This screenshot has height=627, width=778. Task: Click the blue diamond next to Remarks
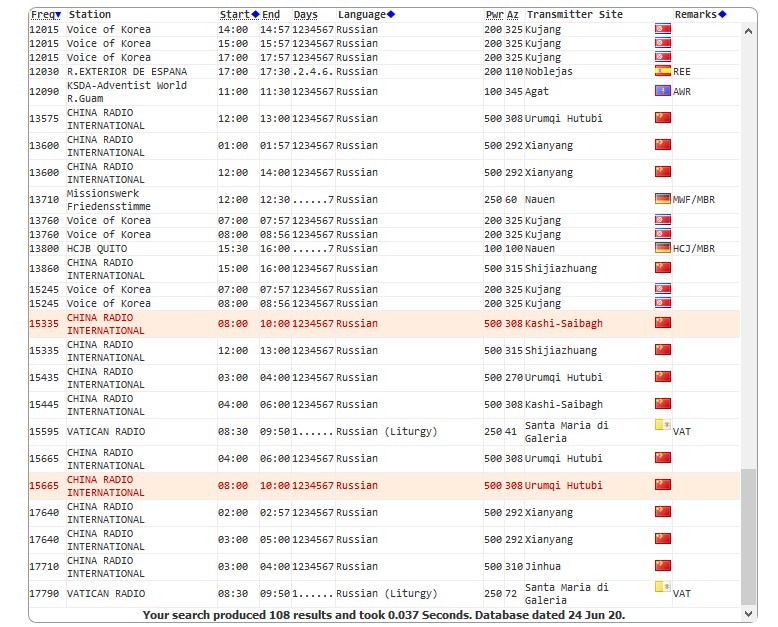click(722, 14)
